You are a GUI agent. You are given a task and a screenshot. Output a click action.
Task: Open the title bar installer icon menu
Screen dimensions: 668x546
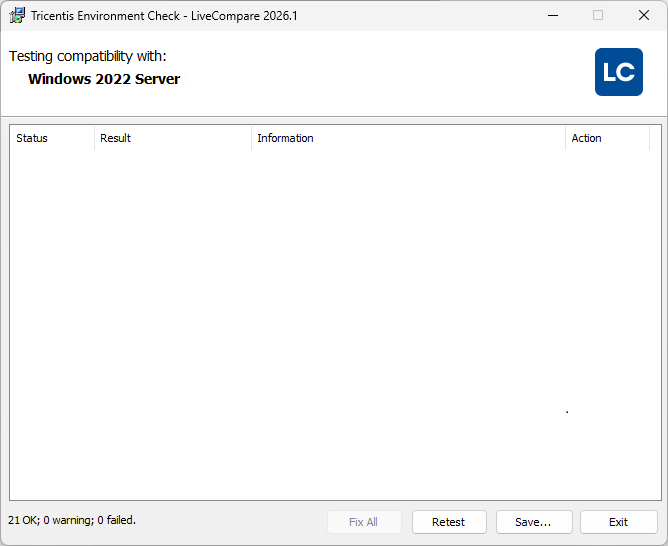17,16
